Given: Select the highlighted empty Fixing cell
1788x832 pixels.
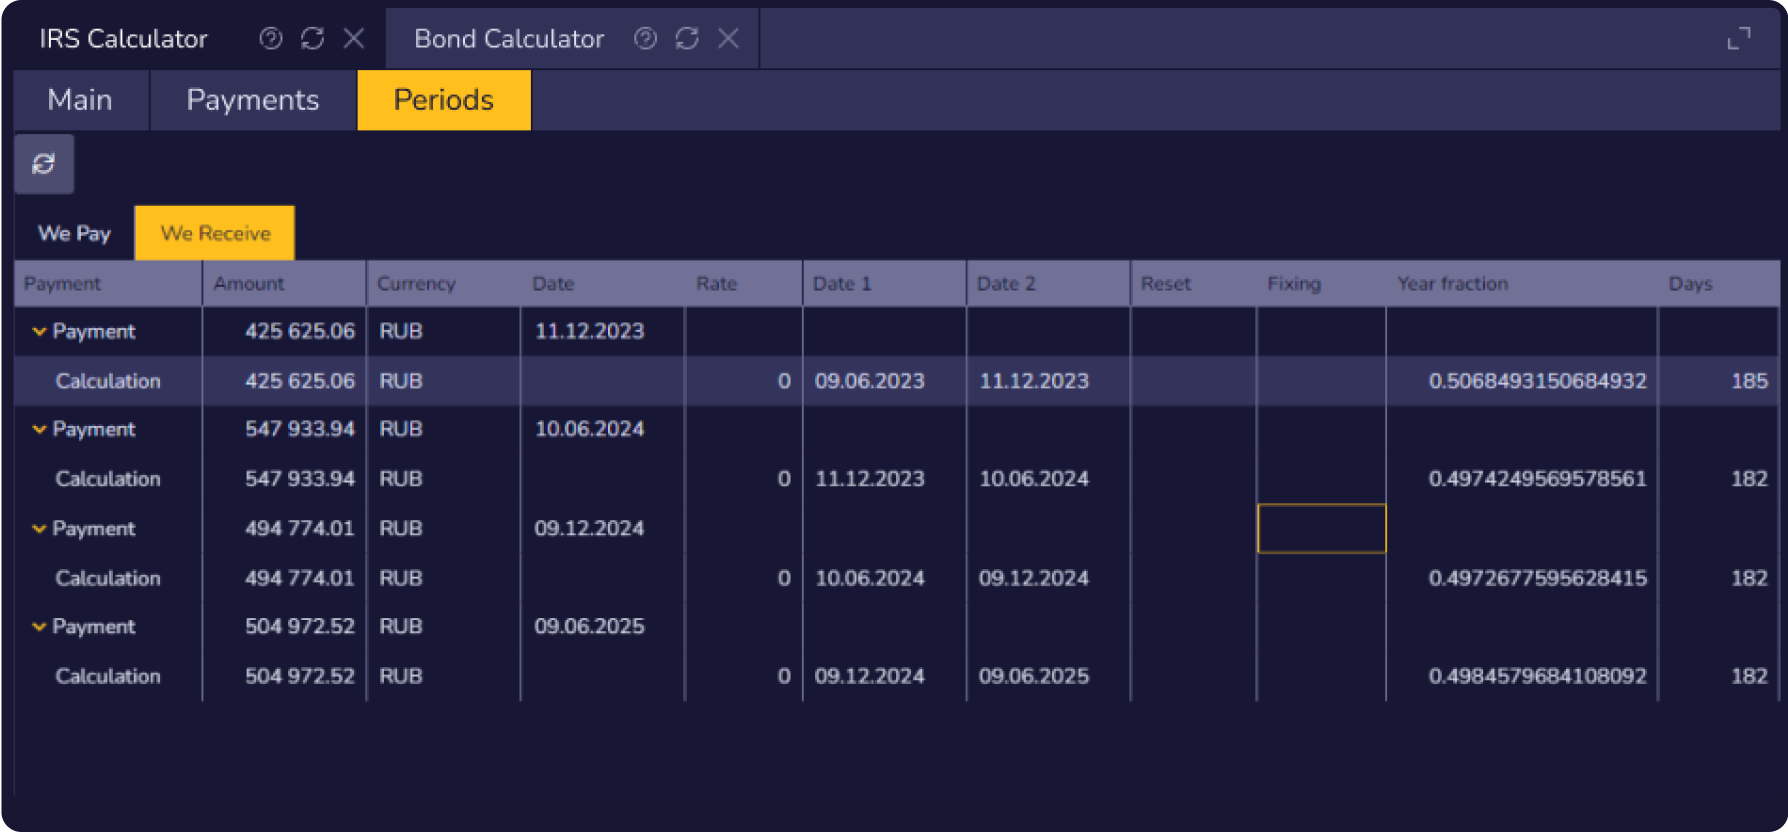Looking at the screenshot, I should pos(1321,528).
